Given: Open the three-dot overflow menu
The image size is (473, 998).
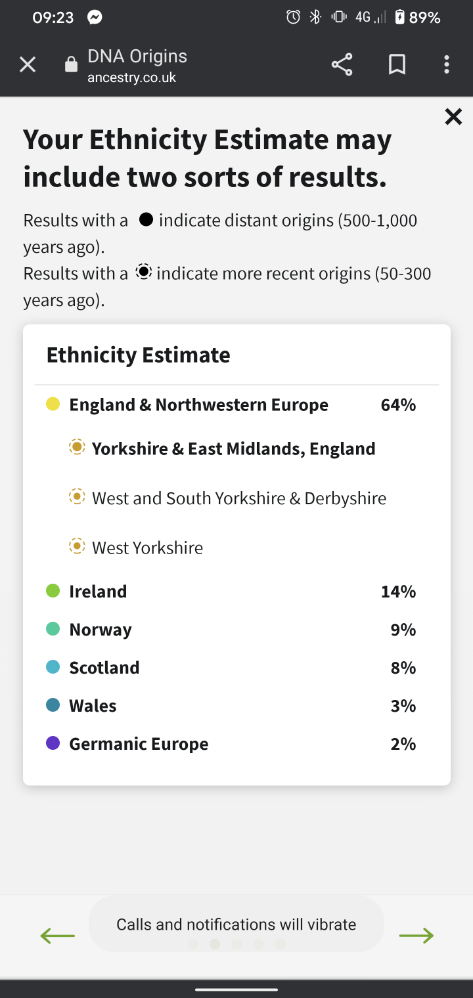Looking at the screenshot, I should coord(447,64).
